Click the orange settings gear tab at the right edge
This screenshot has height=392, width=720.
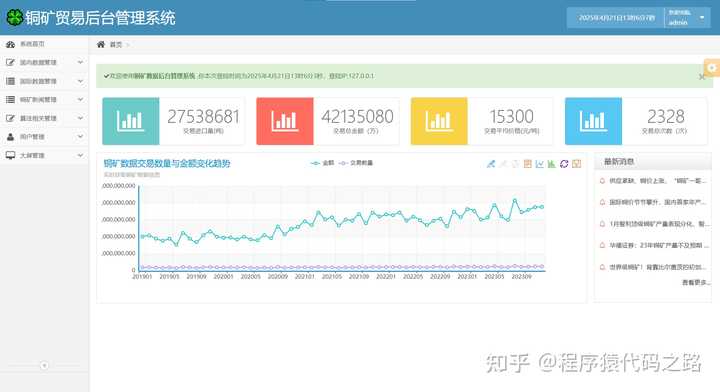712,68
